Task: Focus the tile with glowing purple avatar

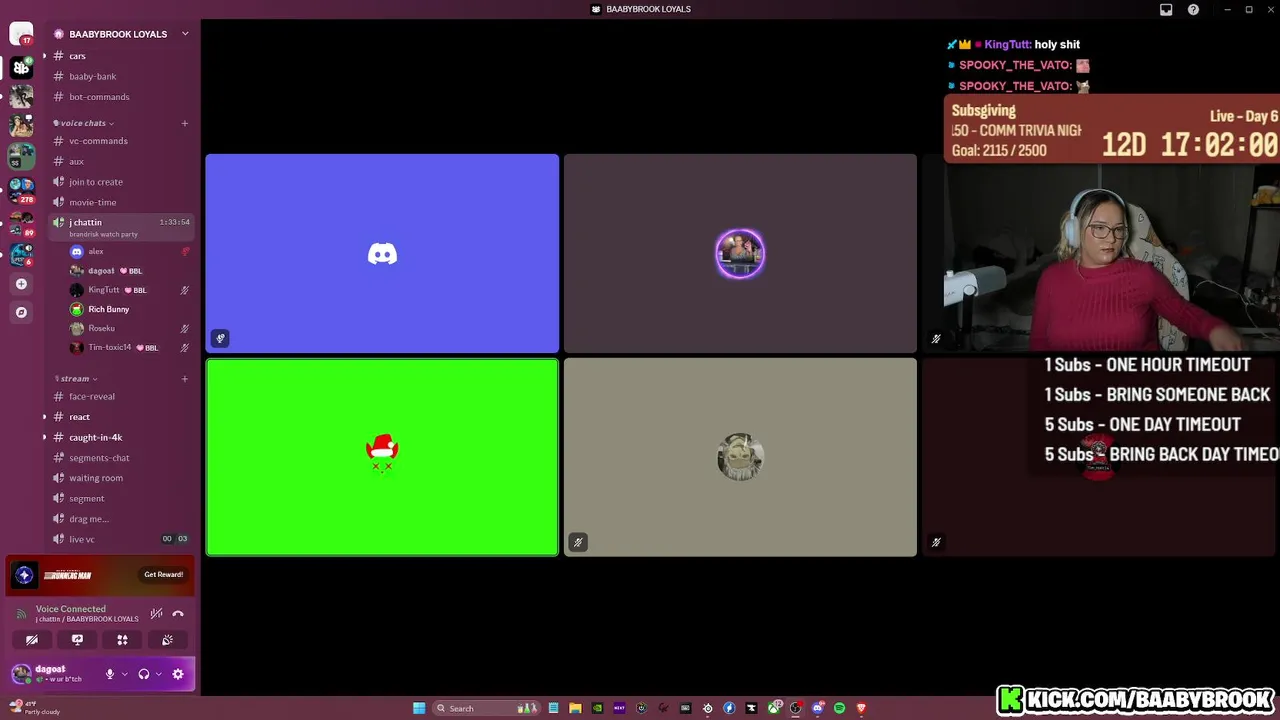Action: coord(740,253)
